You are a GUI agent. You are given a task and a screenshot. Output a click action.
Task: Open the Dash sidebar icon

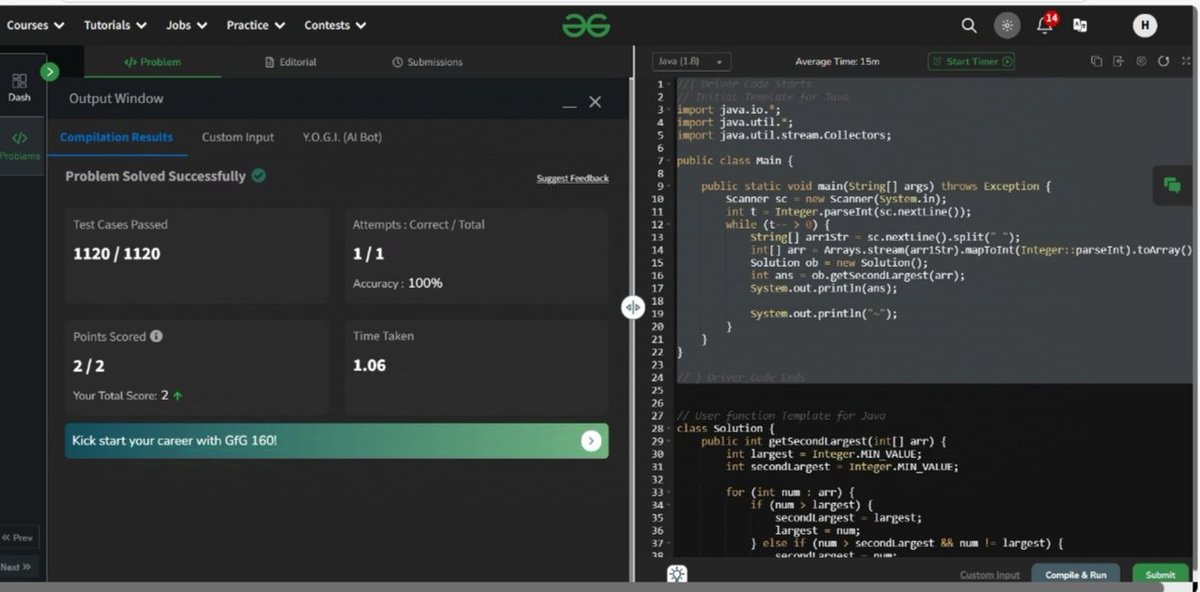pos(20,88)
